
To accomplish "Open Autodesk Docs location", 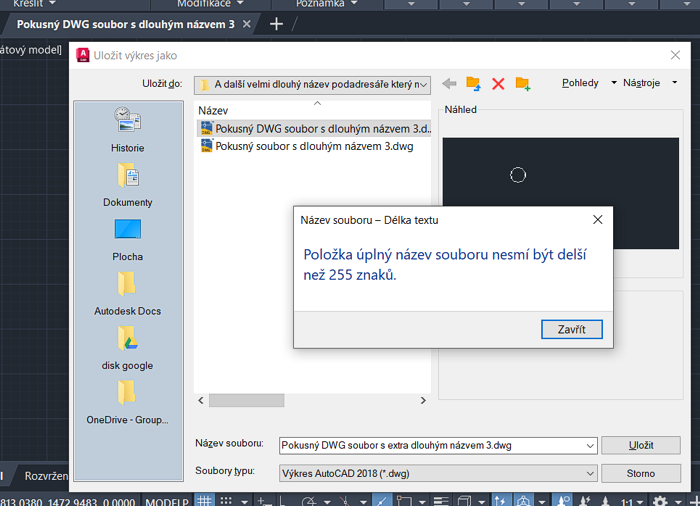I will pos(127,293).
